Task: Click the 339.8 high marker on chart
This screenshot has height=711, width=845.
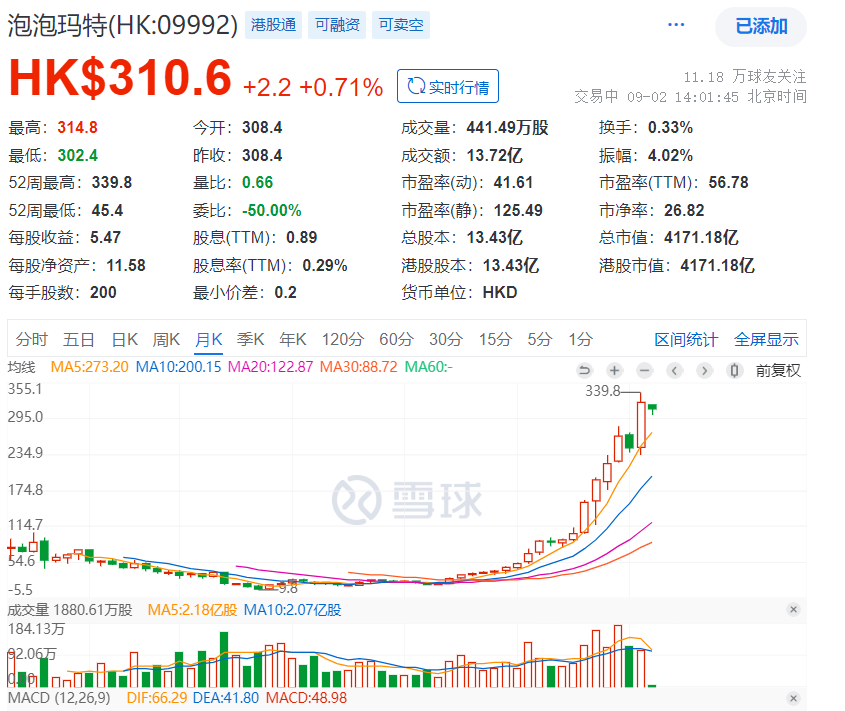Action: 602,391
